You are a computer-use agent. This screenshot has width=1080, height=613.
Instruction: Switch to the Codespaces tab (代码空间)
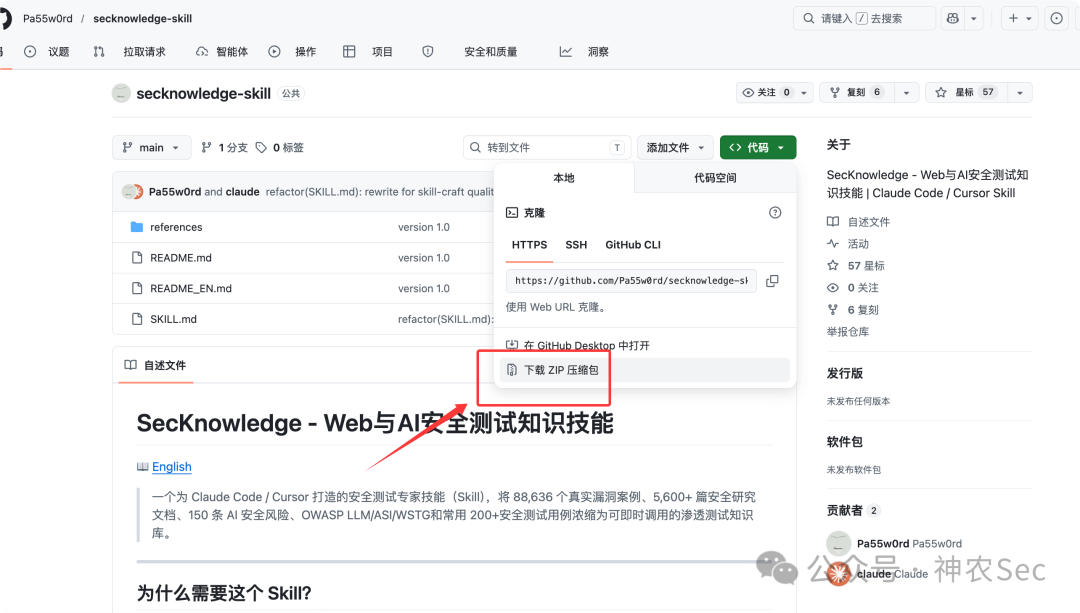(x=715, y=178)
